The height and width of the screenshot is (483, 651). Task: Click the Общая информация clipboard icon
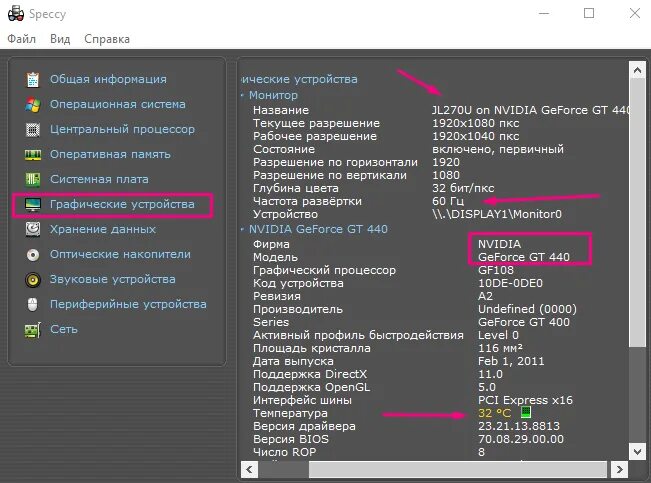click(33, 79)
